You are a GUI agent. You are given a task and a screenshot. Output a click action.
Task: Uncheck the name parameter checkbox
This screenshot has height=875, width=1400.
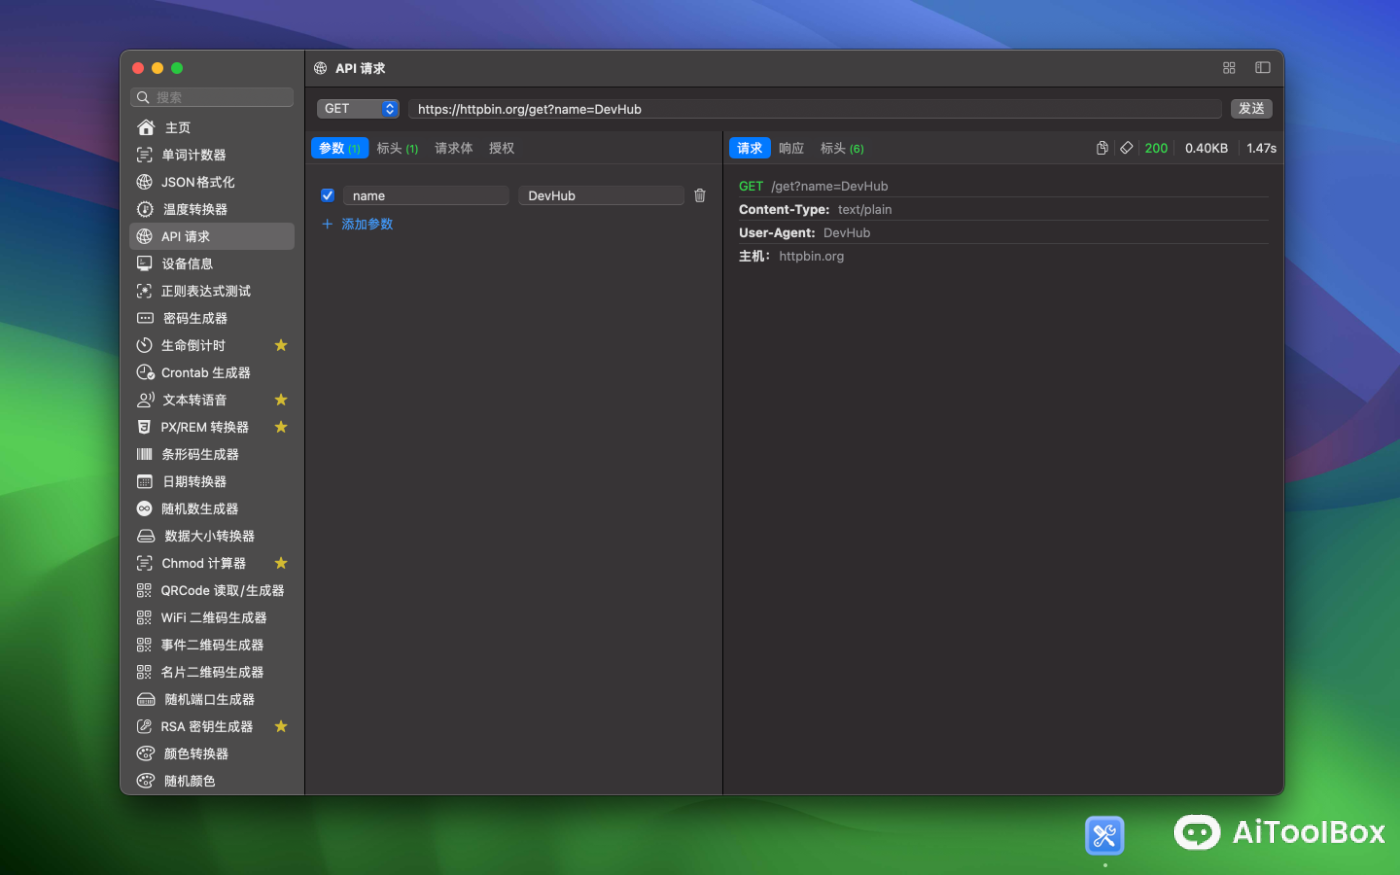327,195
